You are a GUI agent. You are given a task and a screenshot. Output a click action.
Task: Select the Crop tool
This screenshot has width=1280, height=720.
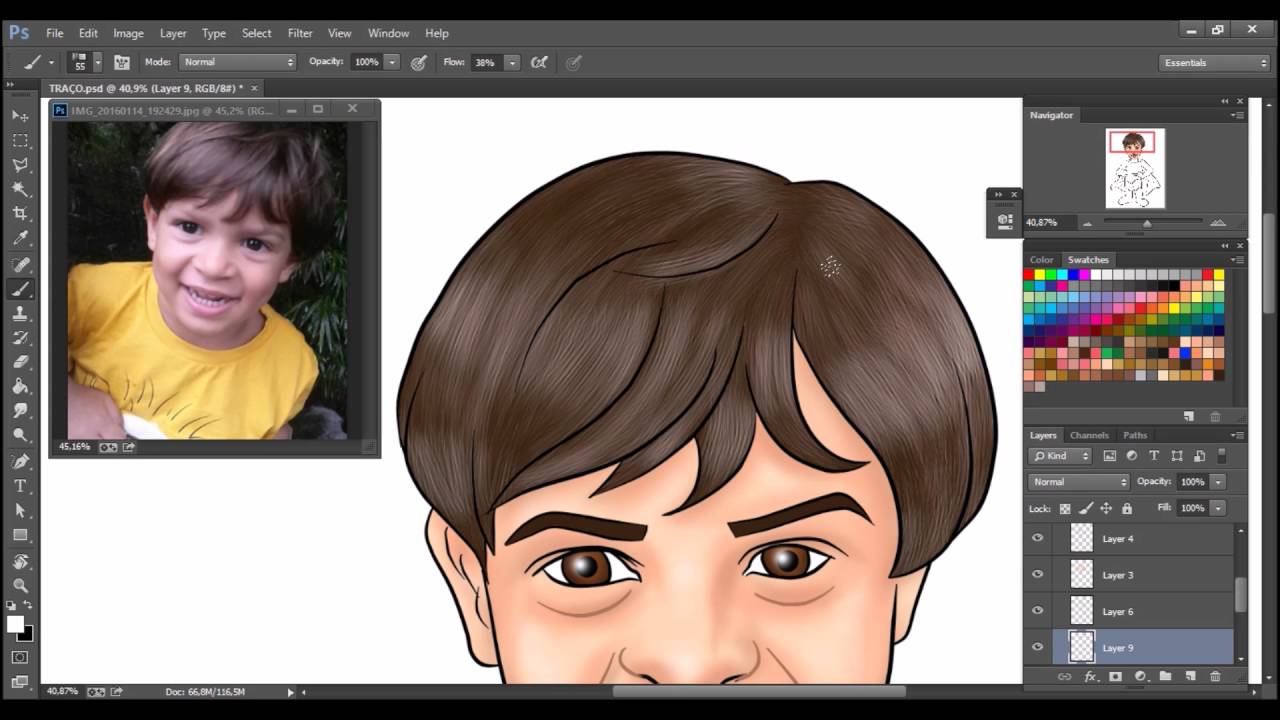(x=20, y=214)
